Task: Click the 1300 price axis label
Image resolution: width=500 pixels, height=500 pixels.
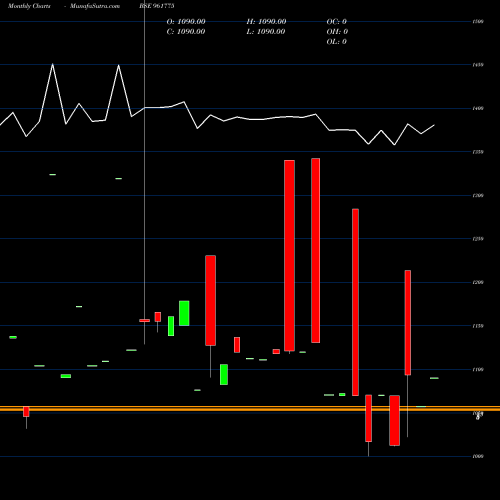Action: [478, 196]
